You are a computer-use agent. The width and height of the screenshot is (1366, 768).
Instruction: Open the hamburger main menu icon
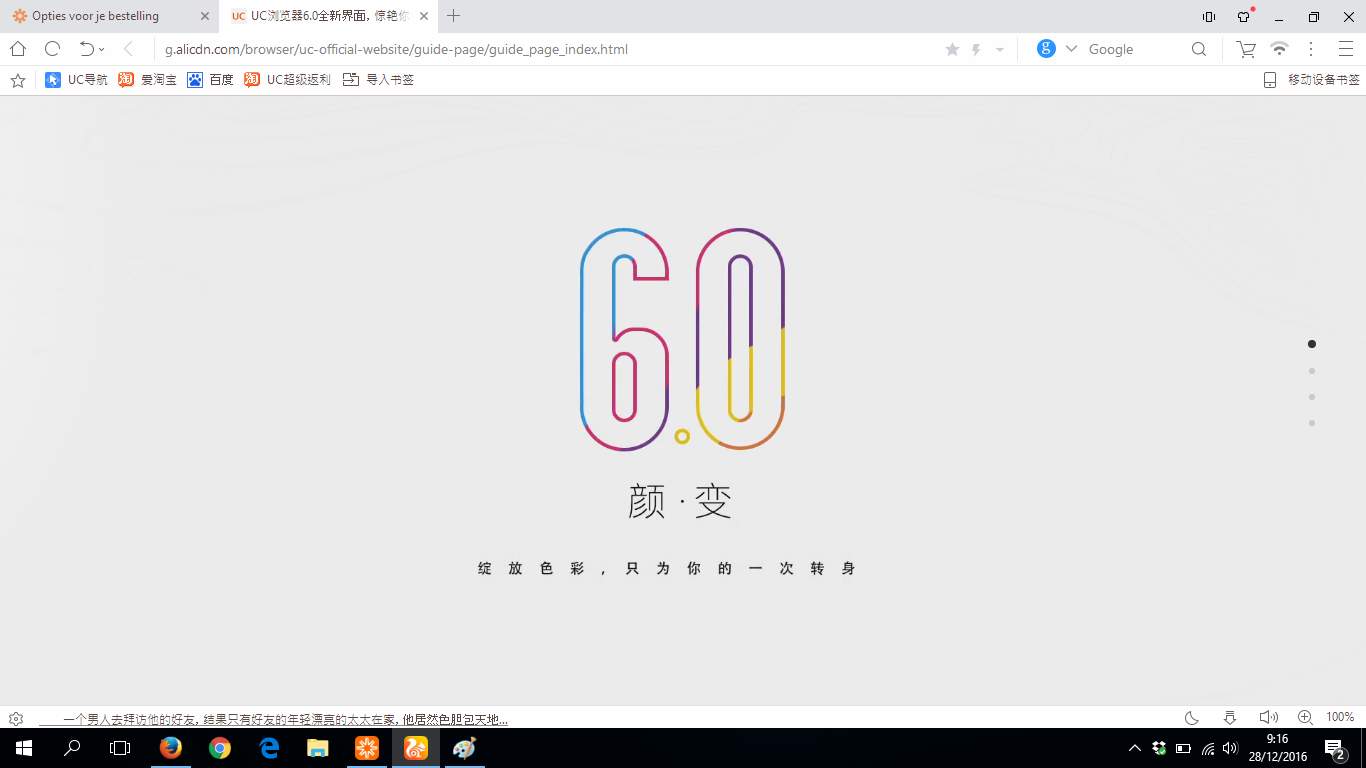(x=1345, y=49)
